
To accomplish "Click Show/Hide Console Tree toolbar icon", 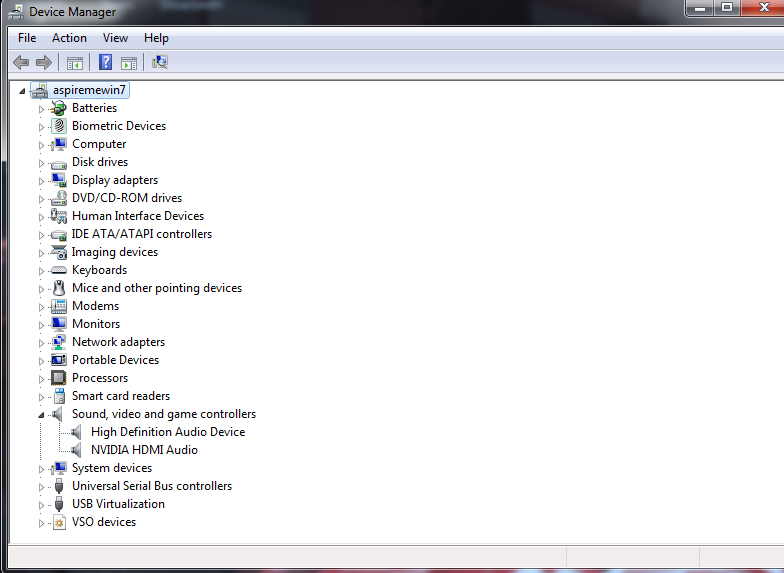I will pos(75,62).
